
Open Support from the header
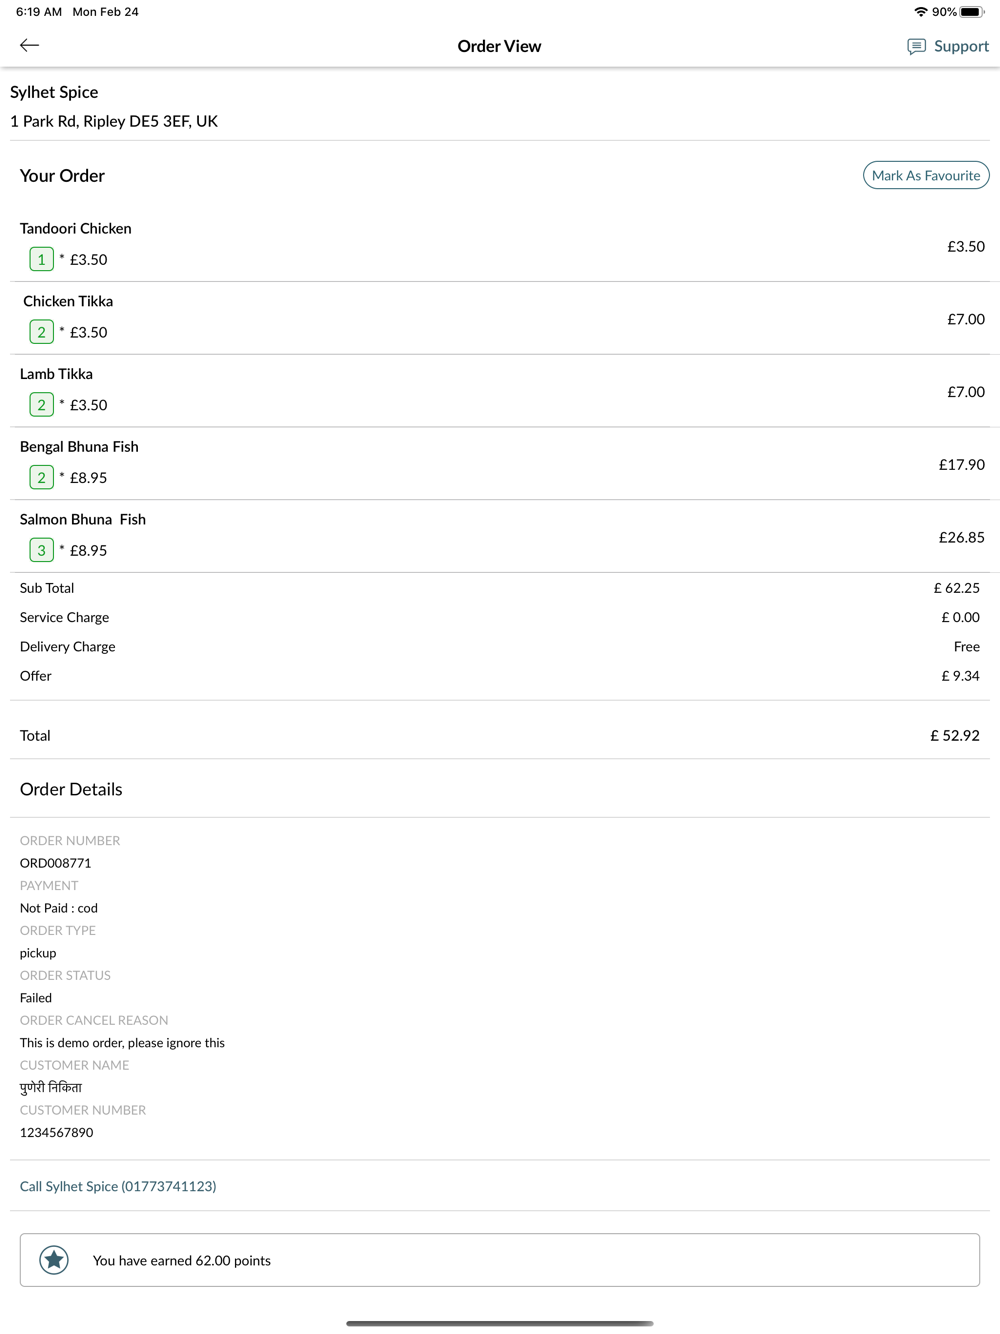point(948,46)
